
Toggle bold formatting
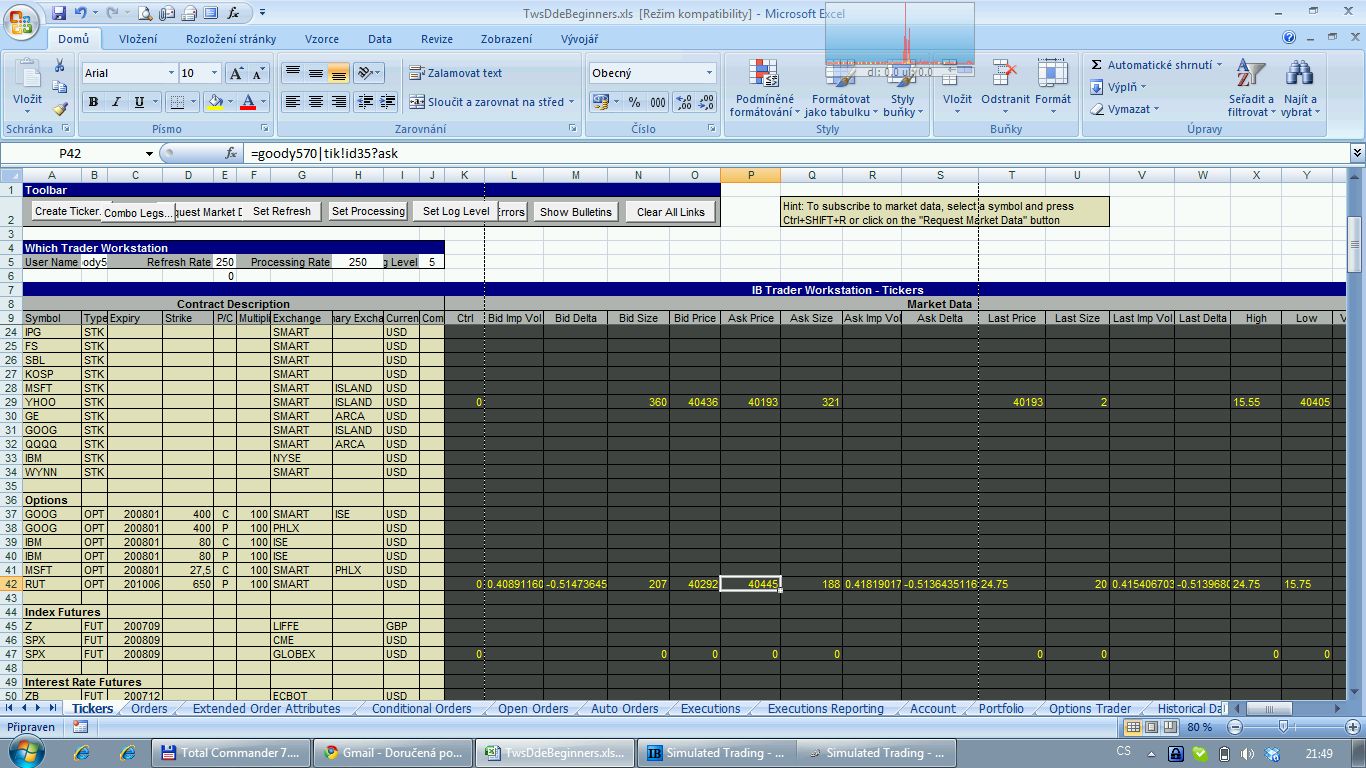(x=93, y=102)
